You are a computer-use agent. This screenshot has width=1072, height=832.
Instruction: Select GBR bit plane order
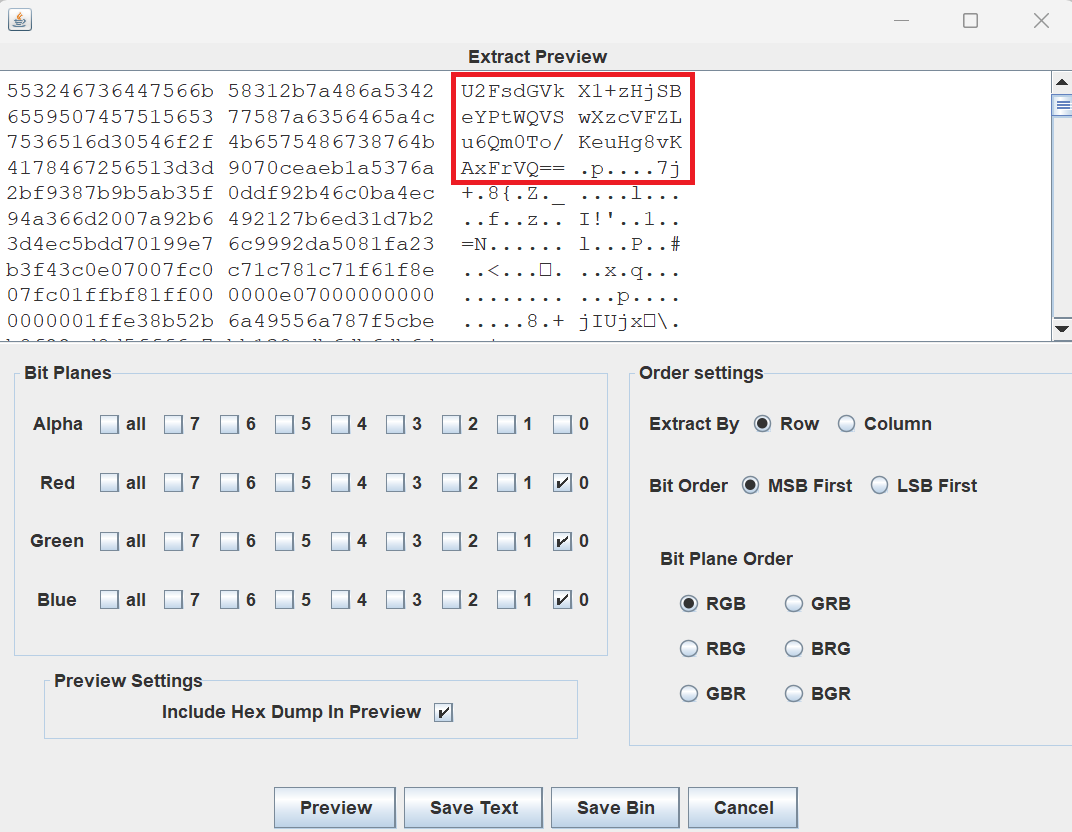click(688, 693)
